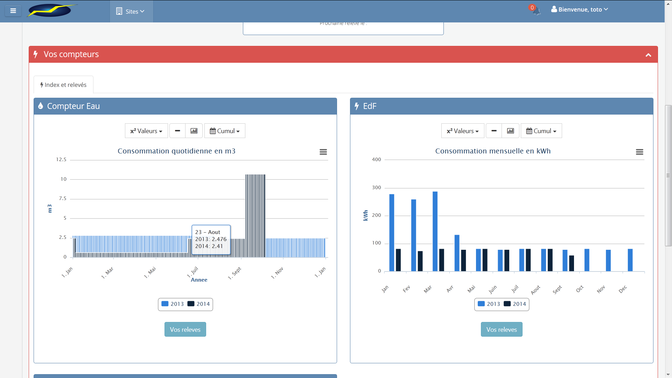Open the Valeurs dropdown in Compteur Eau

point(146,131)
